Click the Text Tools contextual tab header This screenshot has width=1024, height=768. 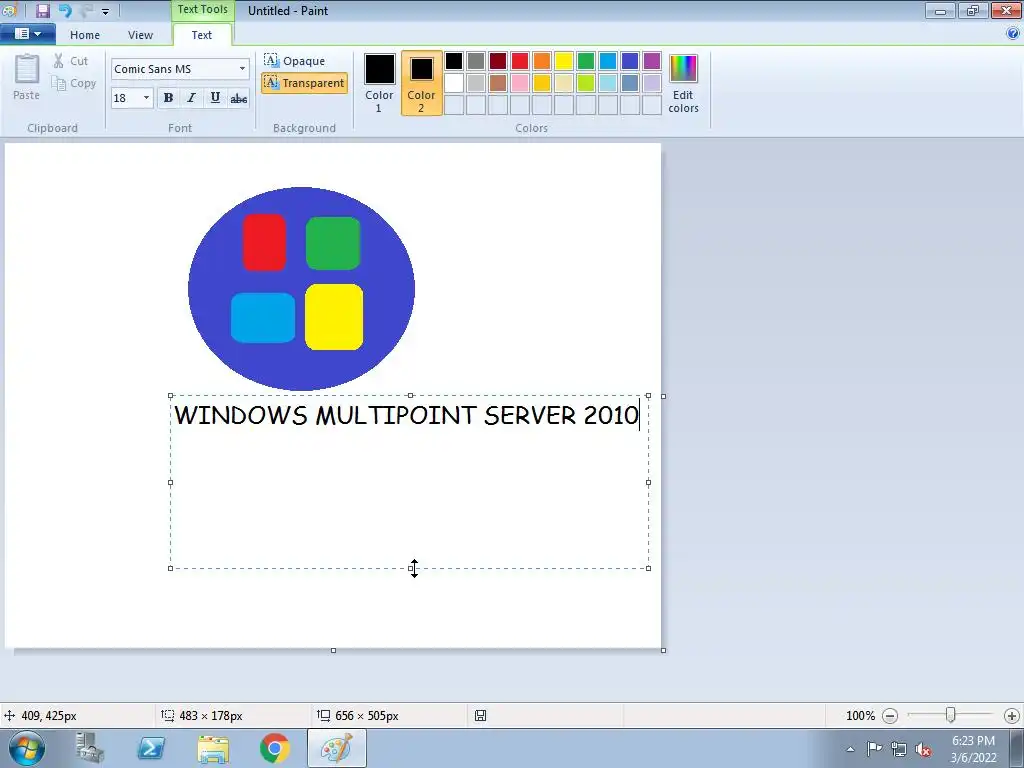coord(202,9)
